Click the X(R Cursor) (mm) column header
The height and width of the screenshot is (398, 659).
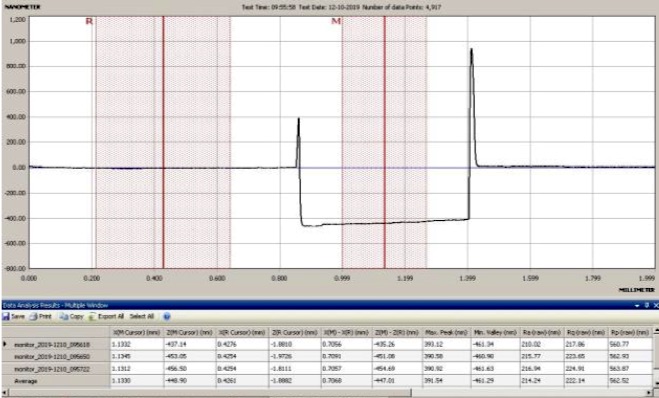242,332
